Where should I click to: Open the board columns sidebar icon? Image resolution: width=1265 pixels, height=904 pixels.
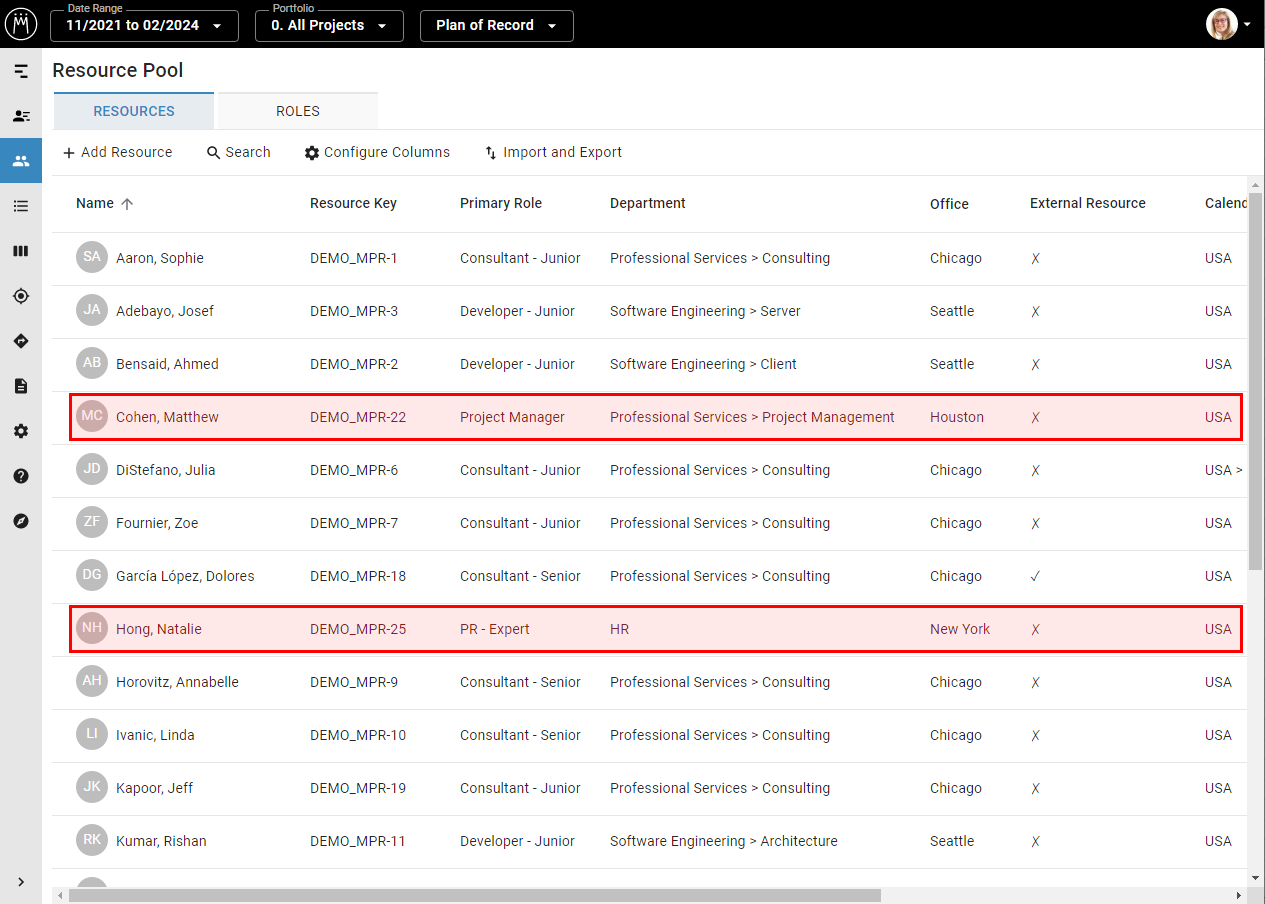(x=21, y=251)
